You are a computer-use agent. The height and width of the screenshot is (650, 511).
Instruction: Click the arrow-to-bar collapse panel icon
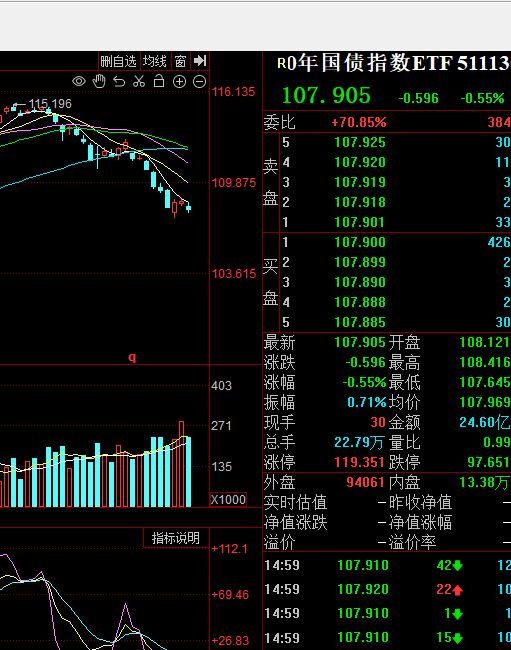200,61
